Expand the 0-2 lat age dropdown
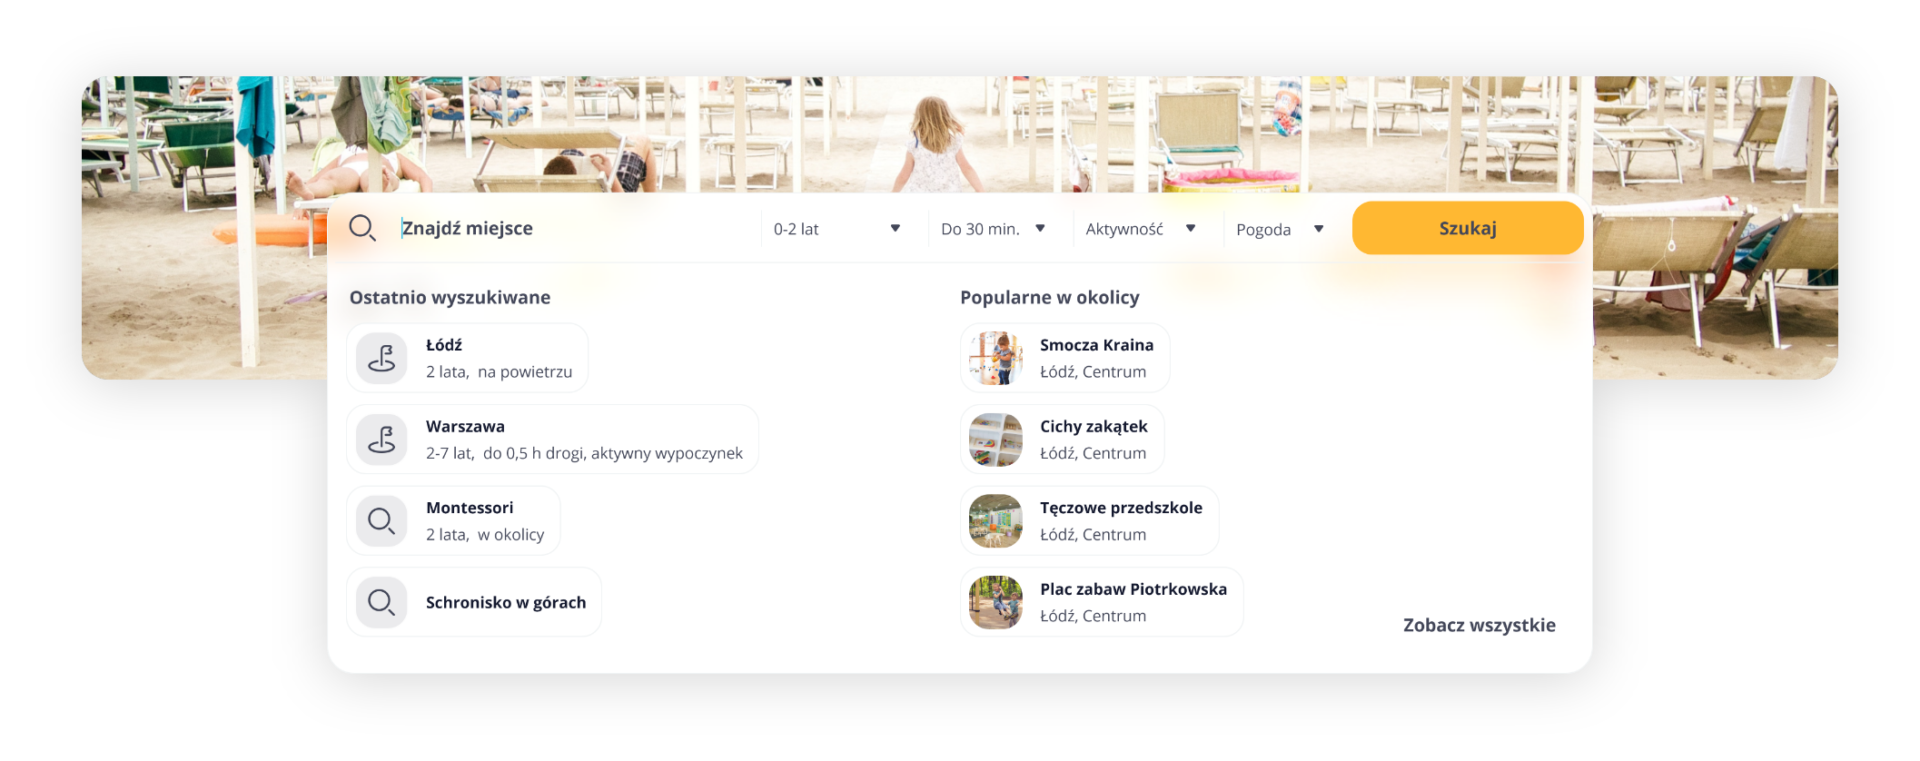Image resolution: width=1920 pixels, height=761 pixels. (x=837, y=229)
